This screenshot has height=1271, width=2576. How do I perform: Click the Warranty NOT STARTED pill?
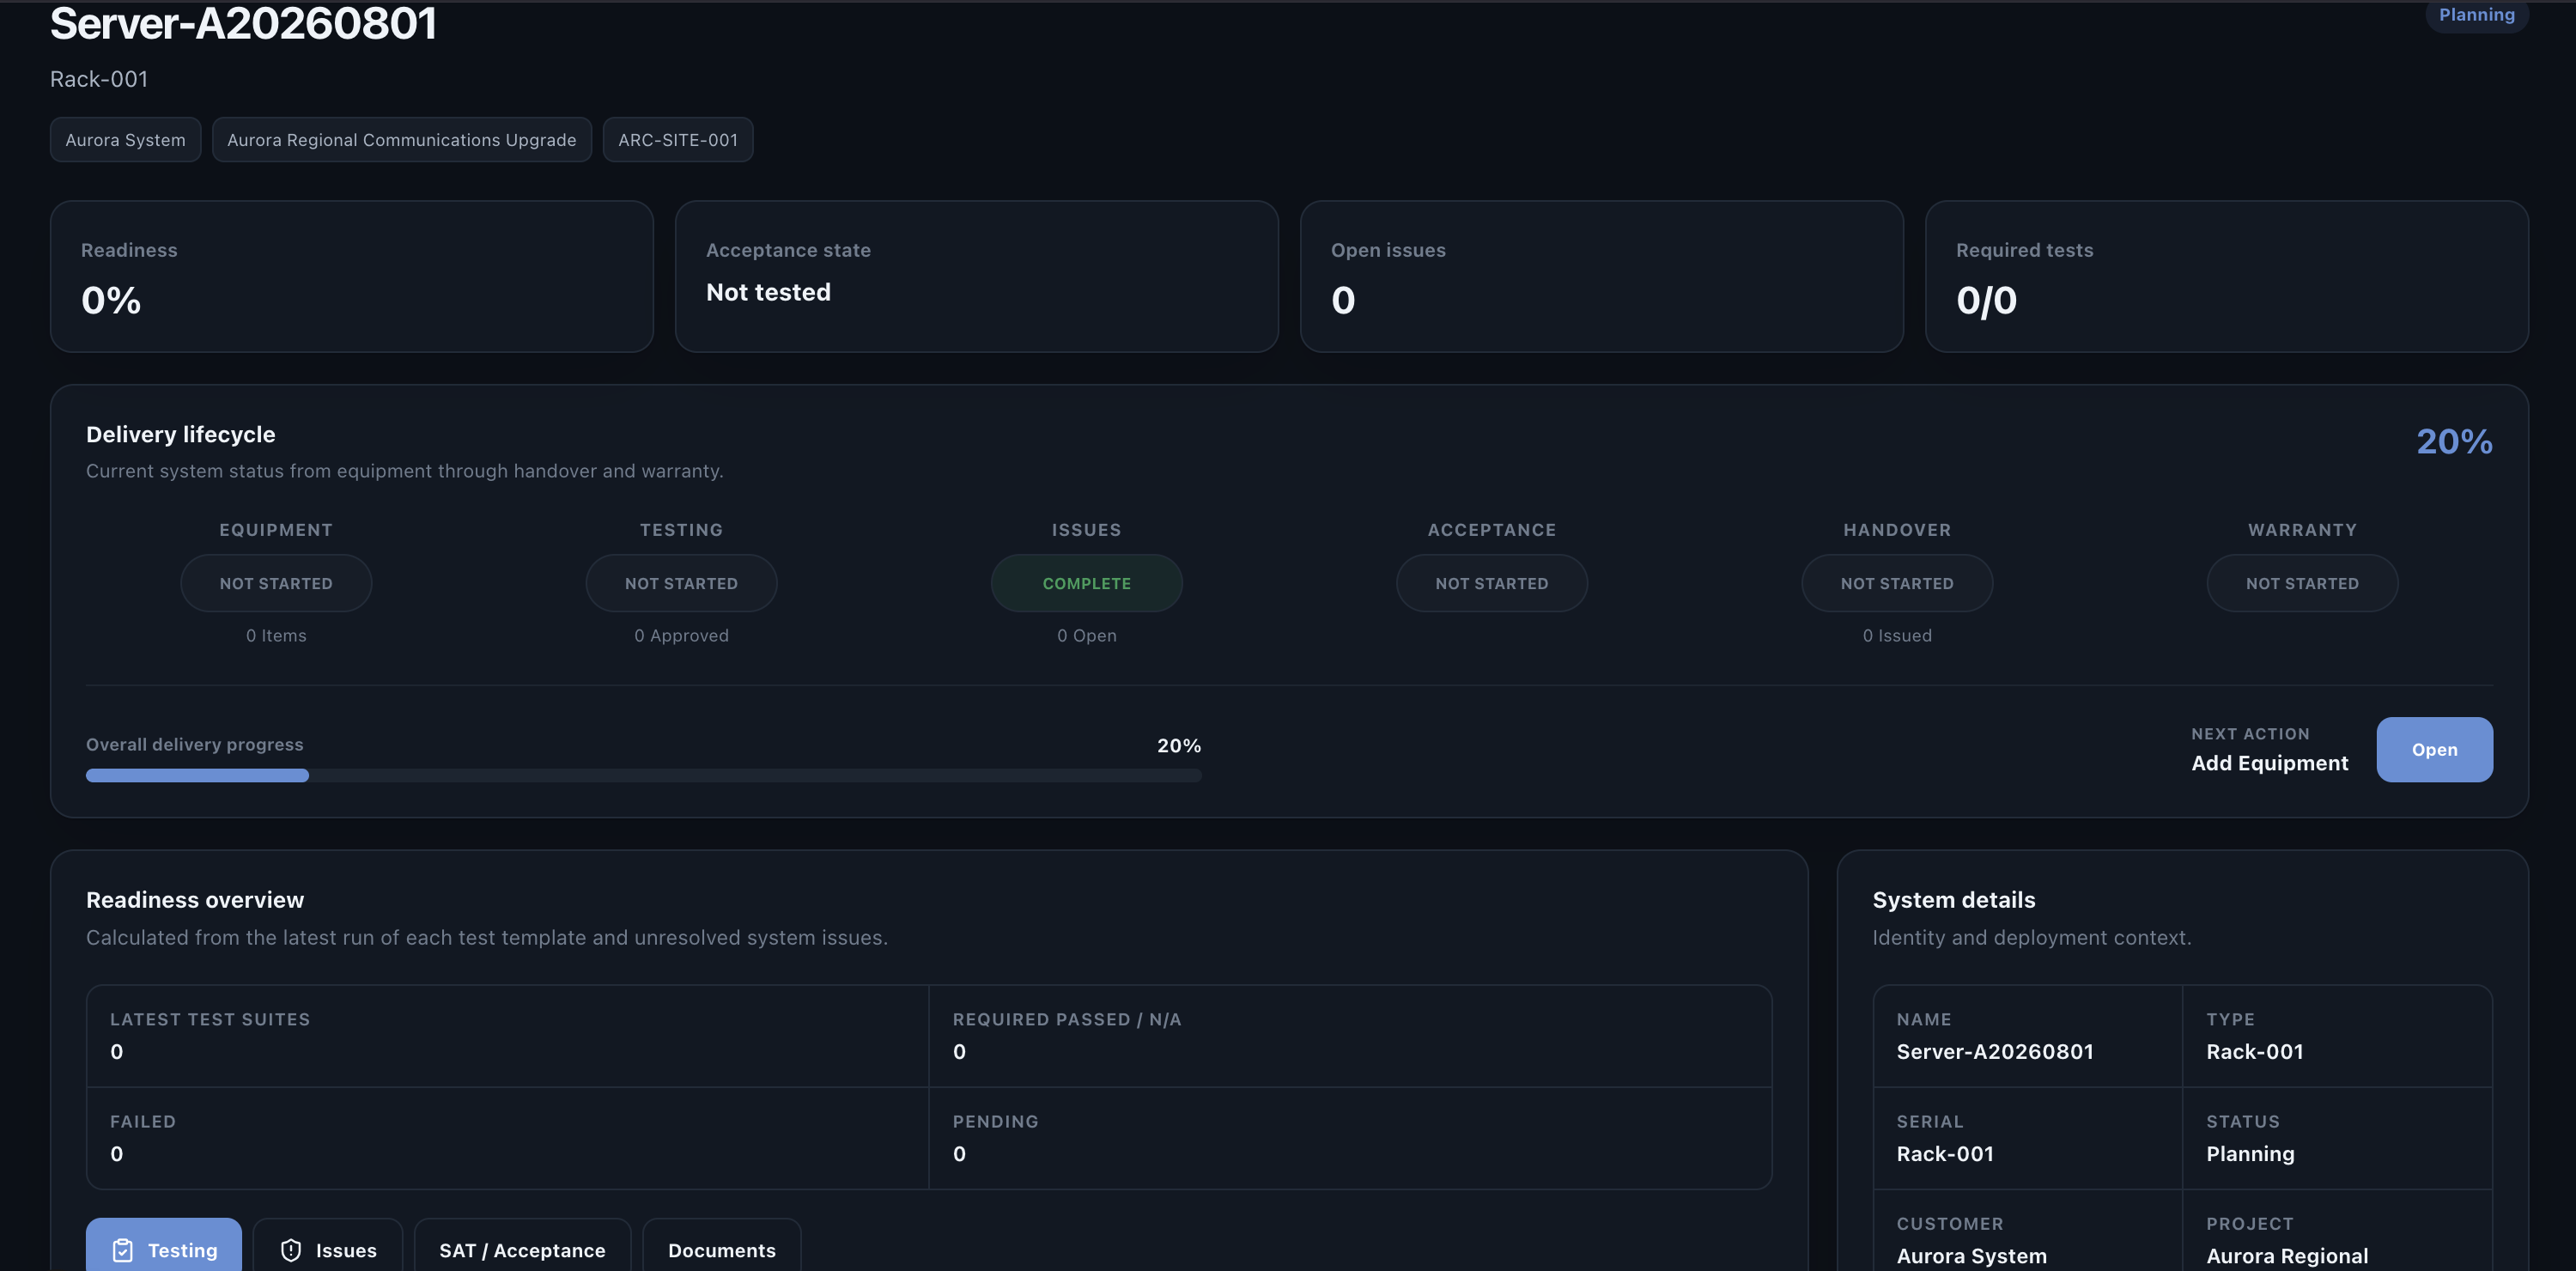[2302, 583]
